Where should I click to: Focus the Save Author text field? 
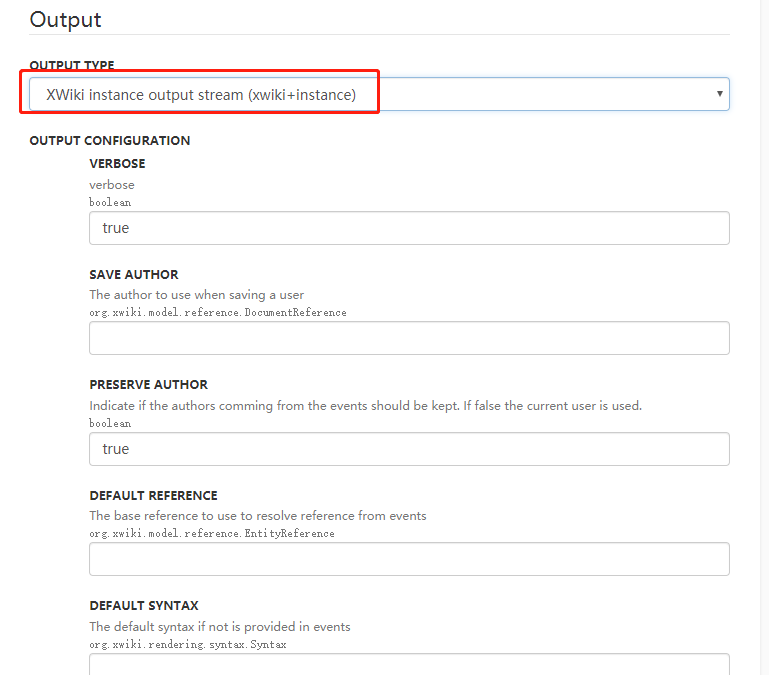click(x=409, y=338)
